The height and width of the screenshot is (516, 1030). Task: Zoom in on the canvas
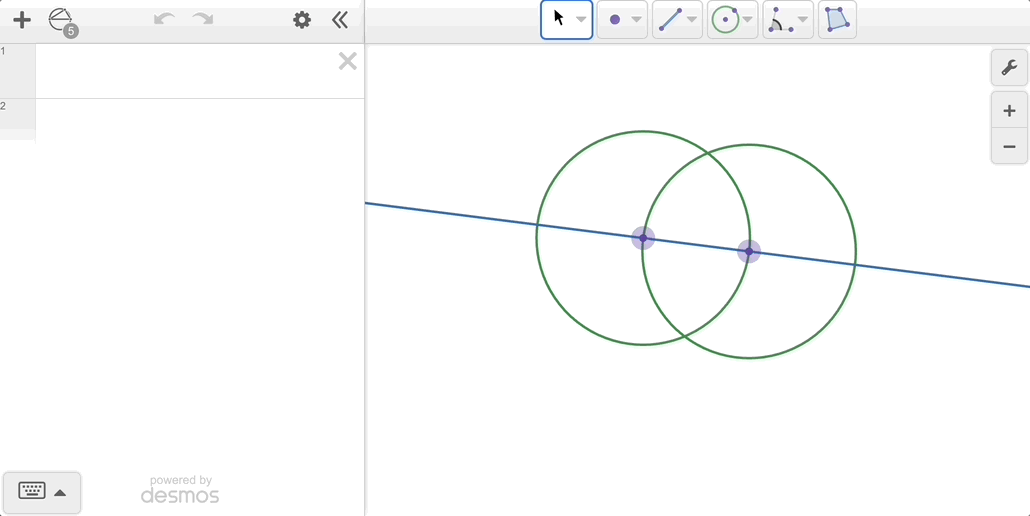(x=1009, y=111)
